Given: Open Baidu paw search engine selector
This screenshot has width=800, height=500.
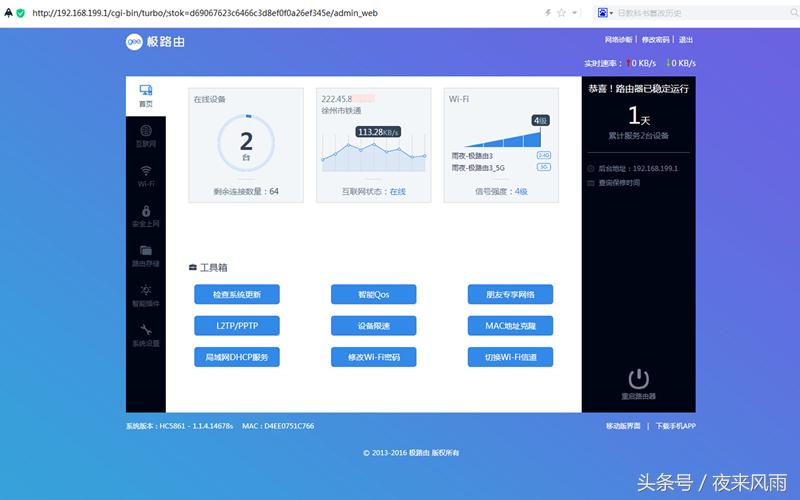Looking at the screenshot, I should pyautogui.click(x=605, y=13).
